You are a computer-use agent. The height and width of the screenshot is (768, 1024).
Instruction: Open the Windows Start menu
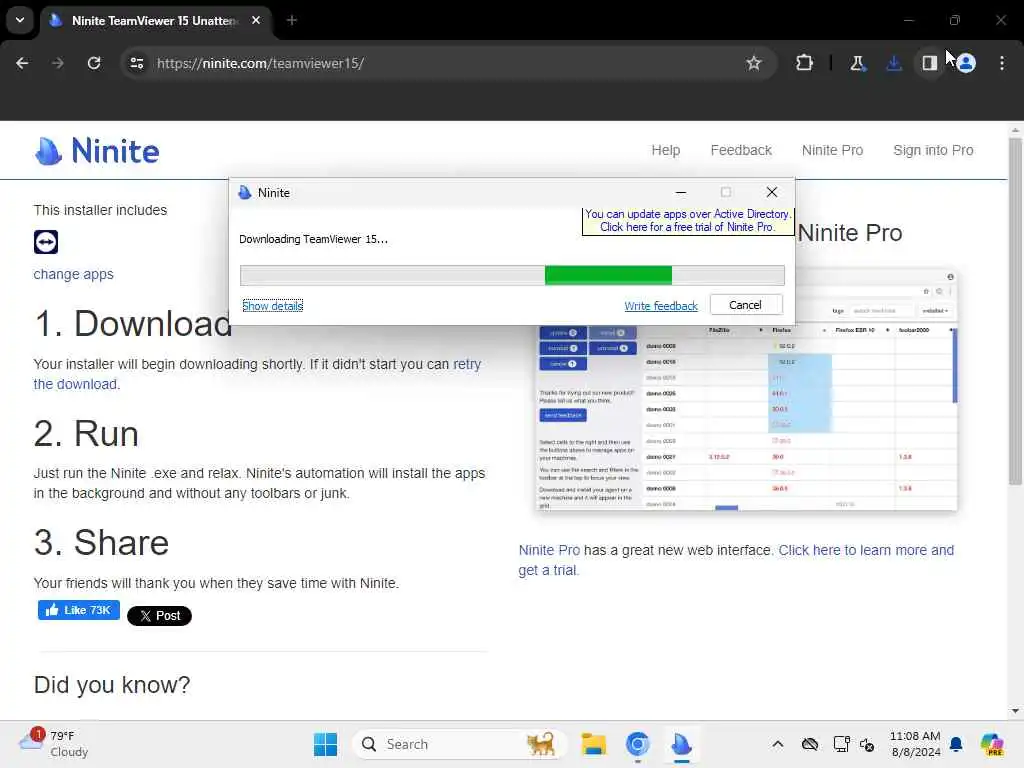click(x=325, y=744)
